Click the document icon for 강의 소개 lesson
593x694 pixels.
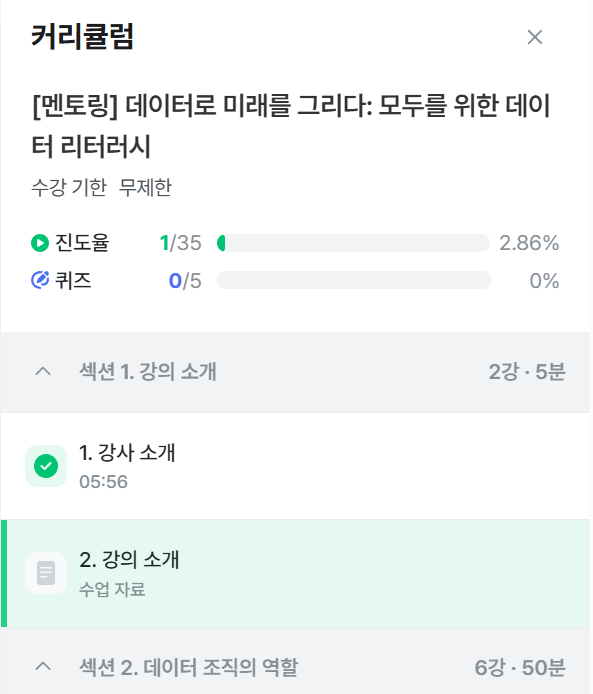[46, 573]
